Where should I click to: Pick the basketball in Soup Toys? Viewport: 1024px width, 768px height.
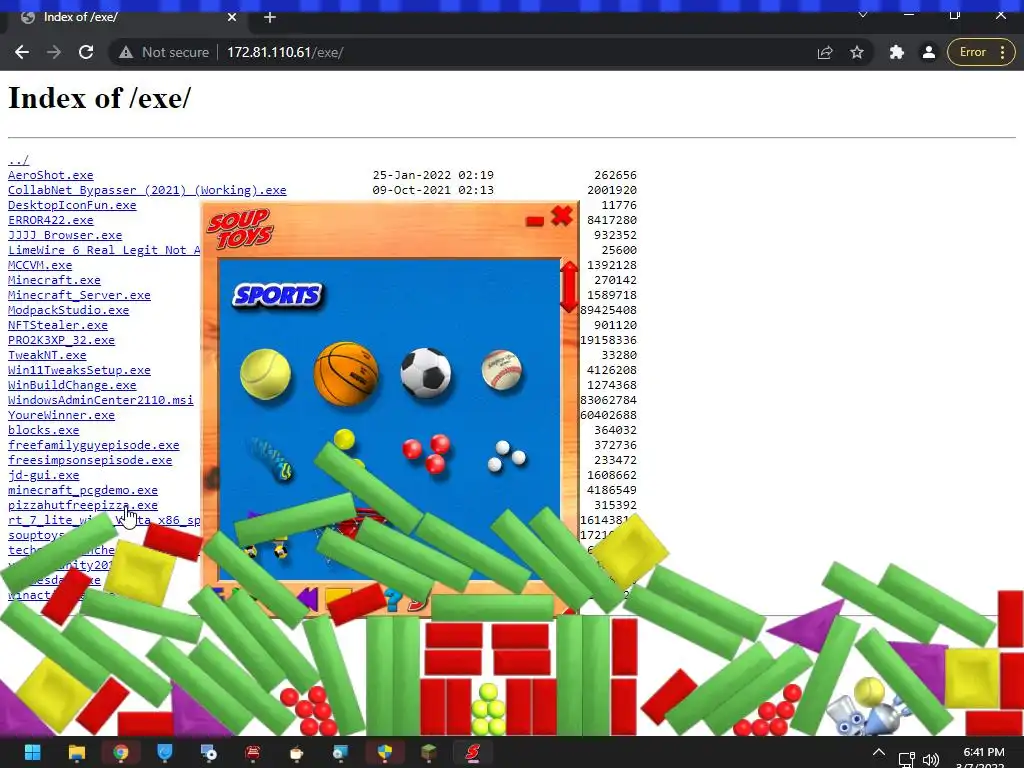346,374
